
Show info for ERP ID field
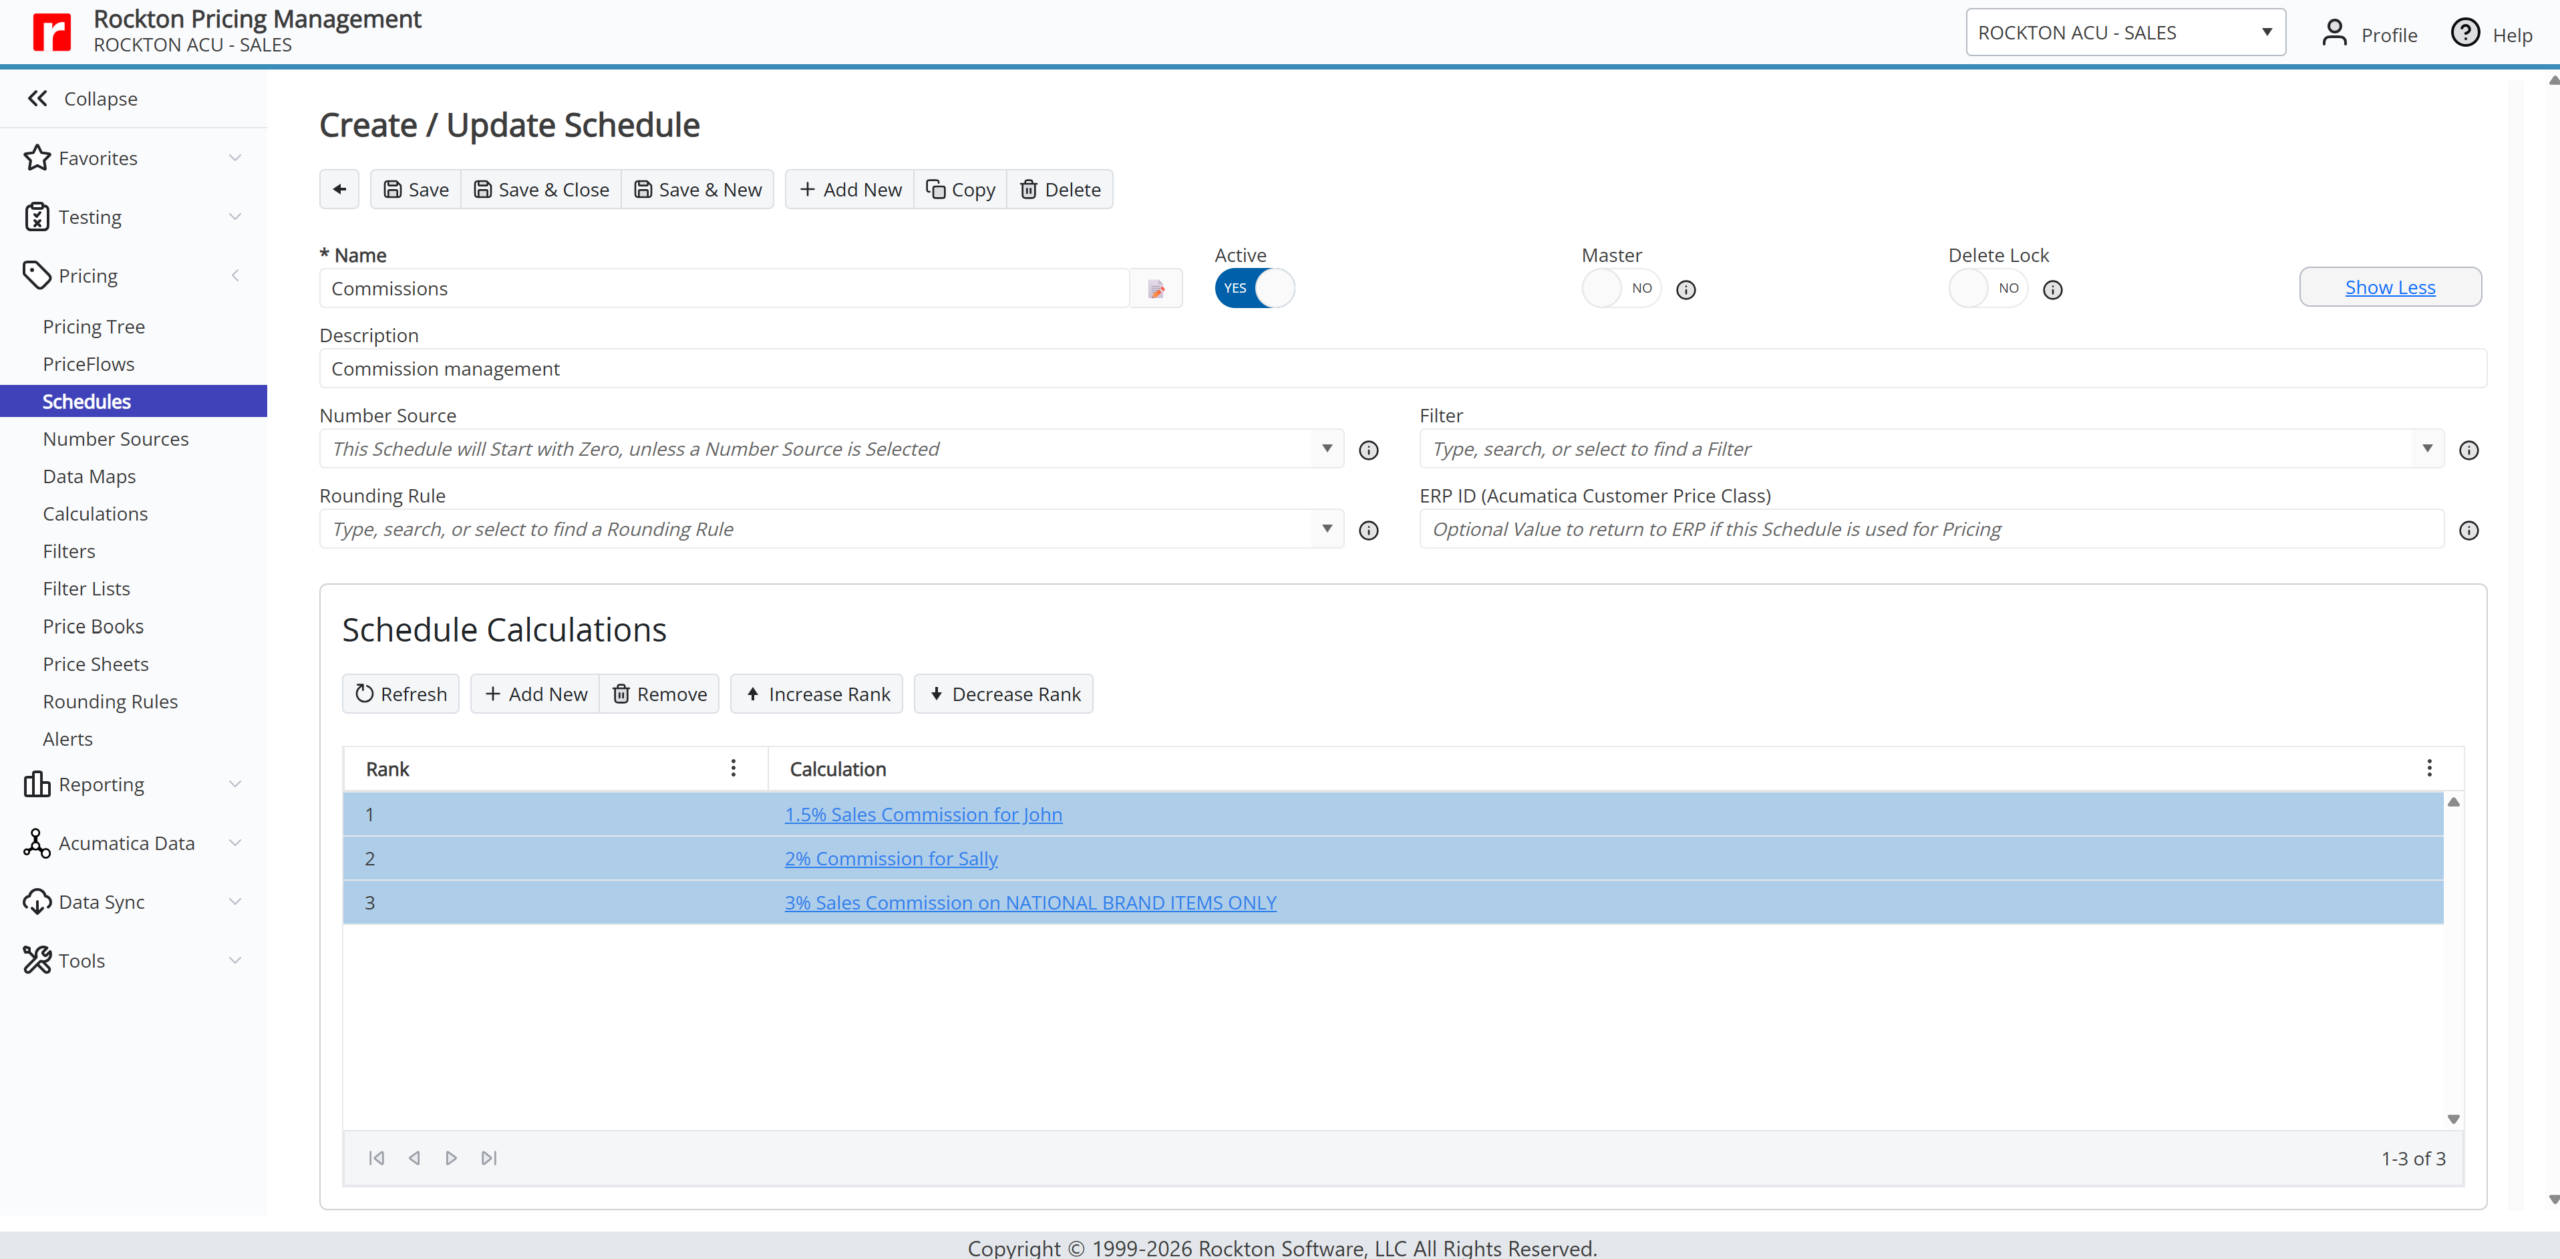pos(2469,530)
